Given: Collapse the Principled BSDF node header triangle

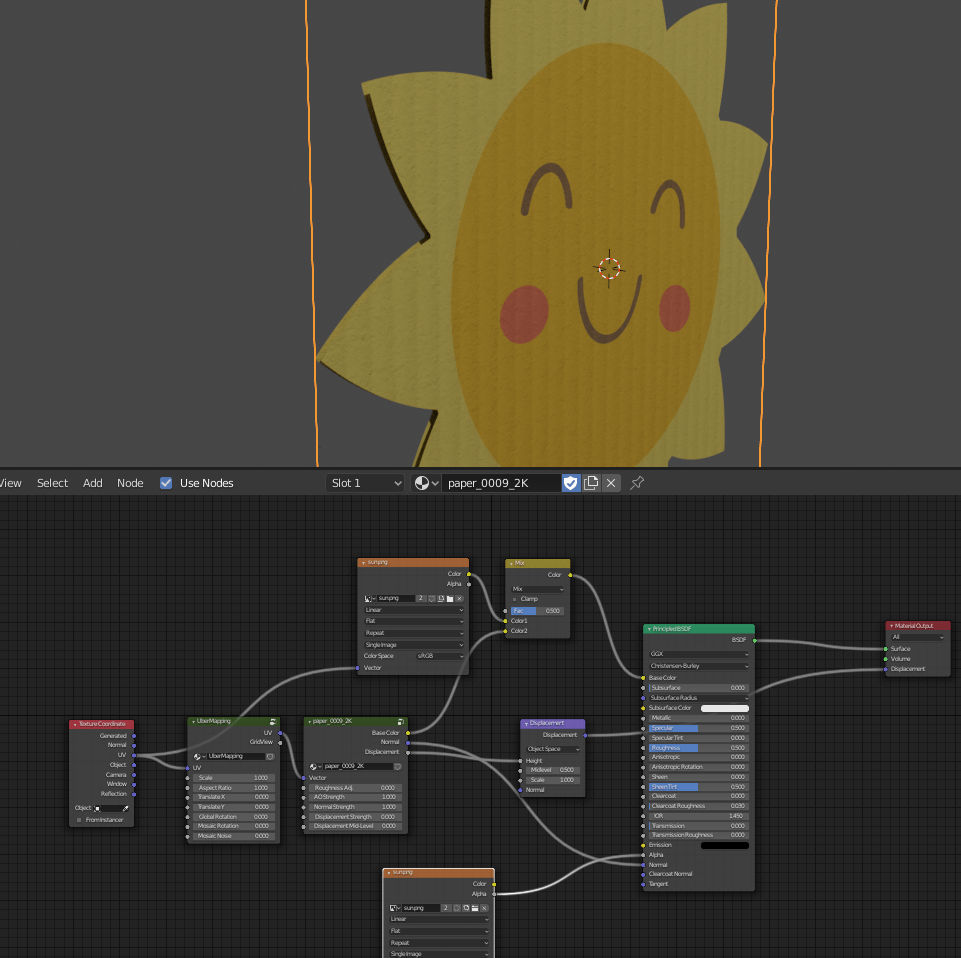Looking at the screenshot, I should [651, 630].
